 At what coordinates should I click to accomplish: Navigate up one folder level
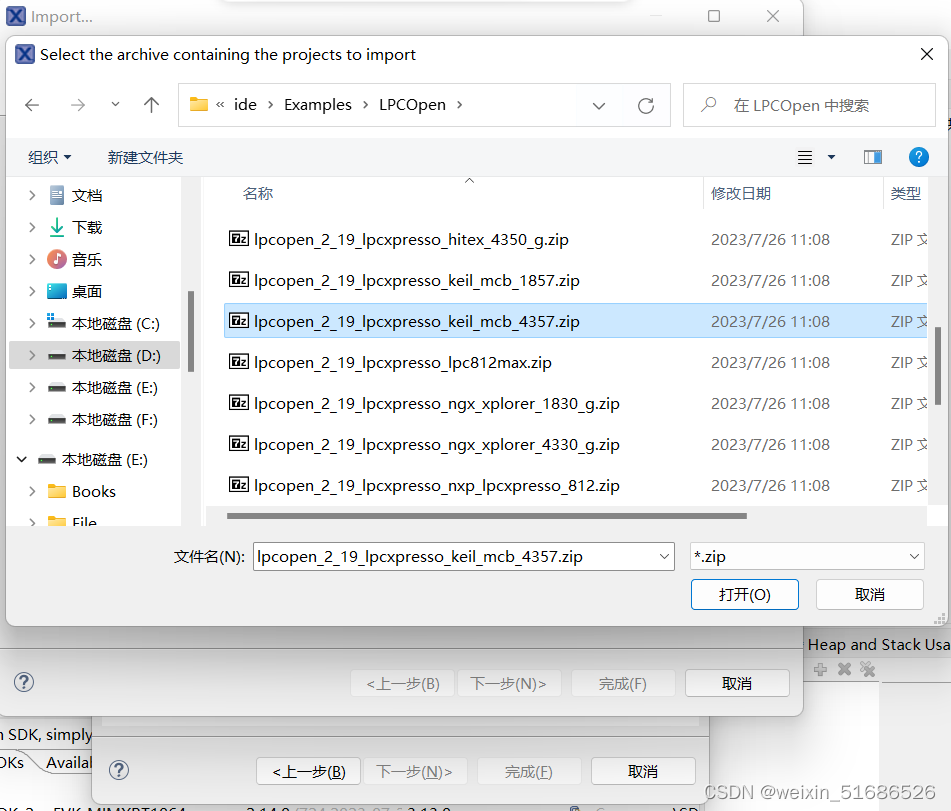pyautogui.click(x=152, y=104)
